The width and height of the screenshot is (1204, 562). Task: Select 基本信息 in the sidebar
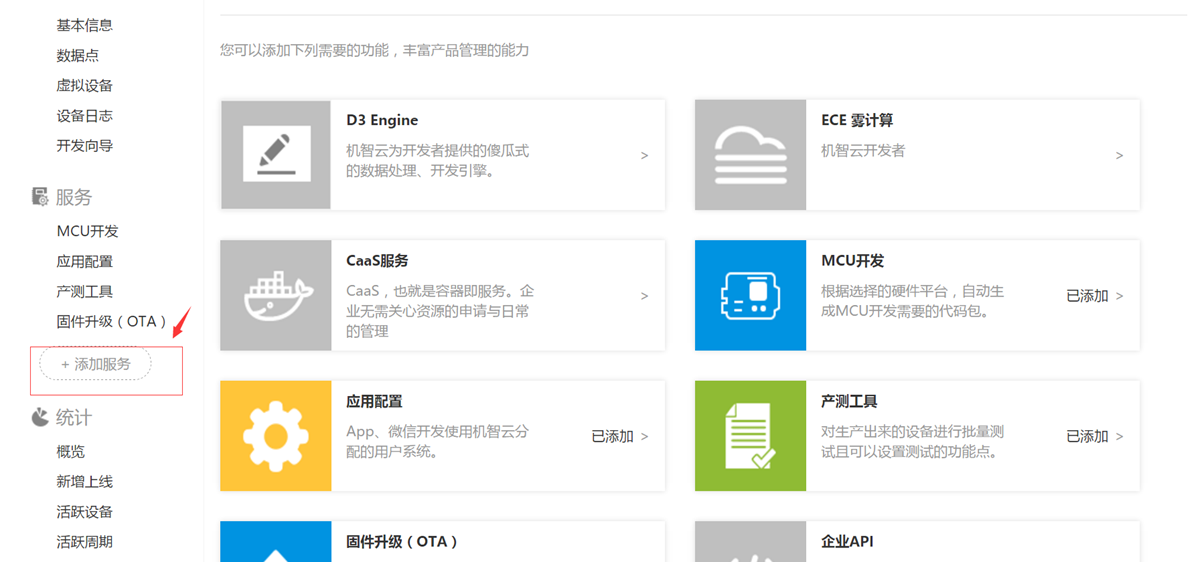pyautogui.click(x=85, y=25)
